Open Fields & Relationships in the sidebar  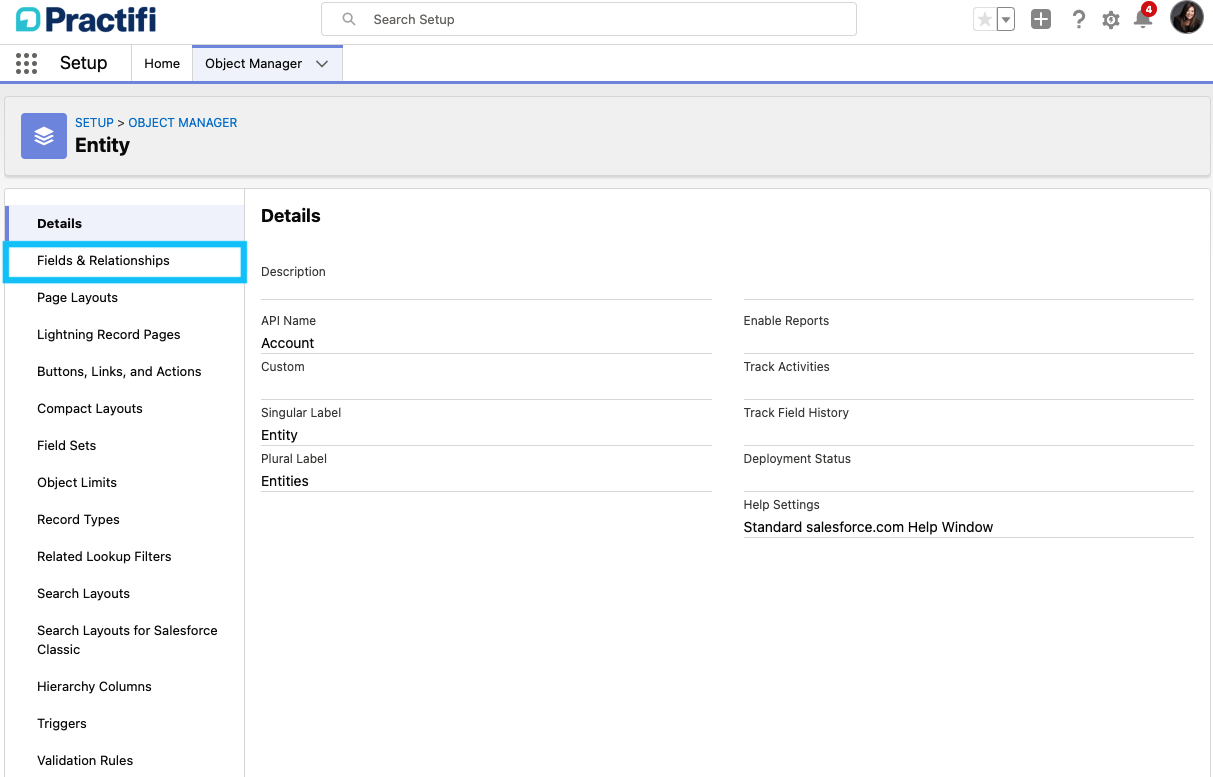click(x=103, y=260)
